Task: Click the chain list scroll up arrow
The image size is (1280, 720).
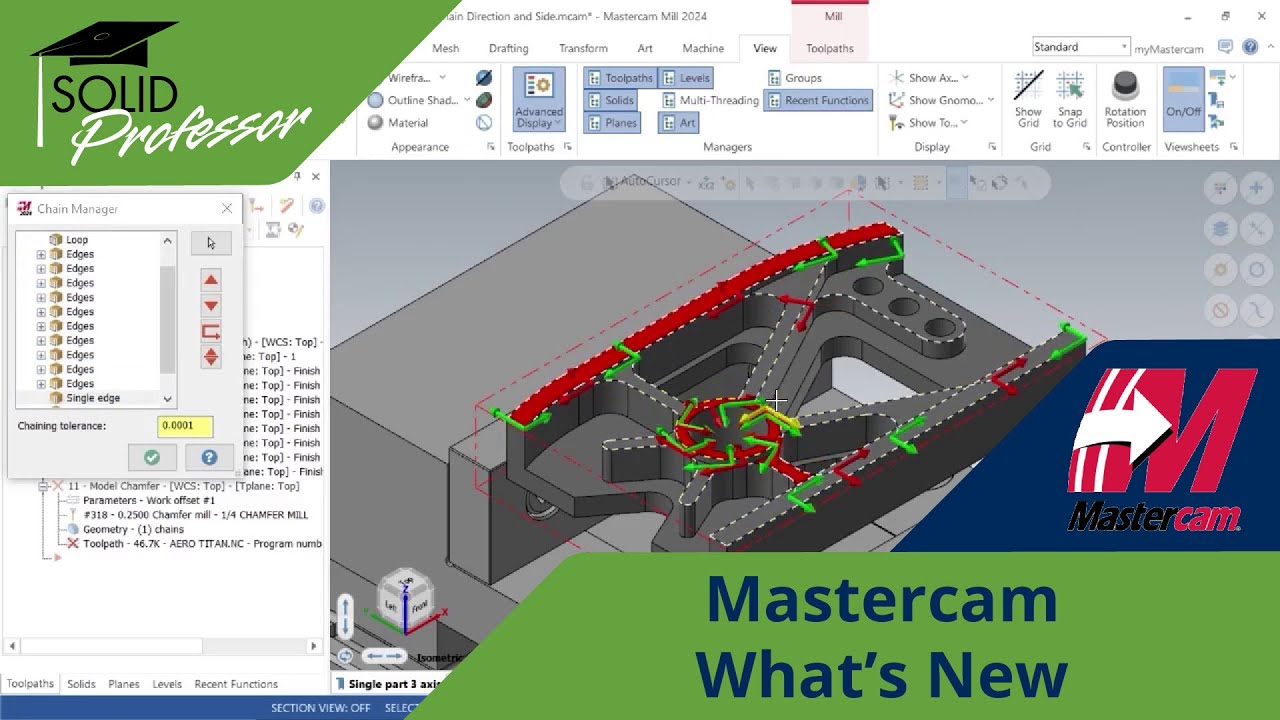Action: tap(167, 240)
